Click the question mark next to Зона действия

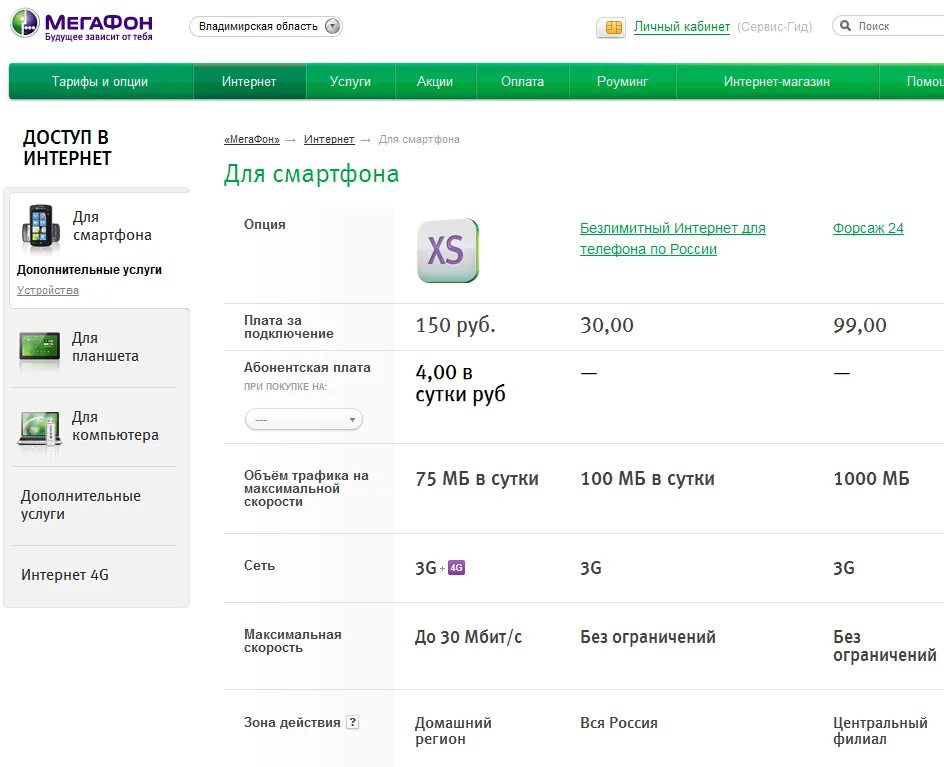click(353, 722)
